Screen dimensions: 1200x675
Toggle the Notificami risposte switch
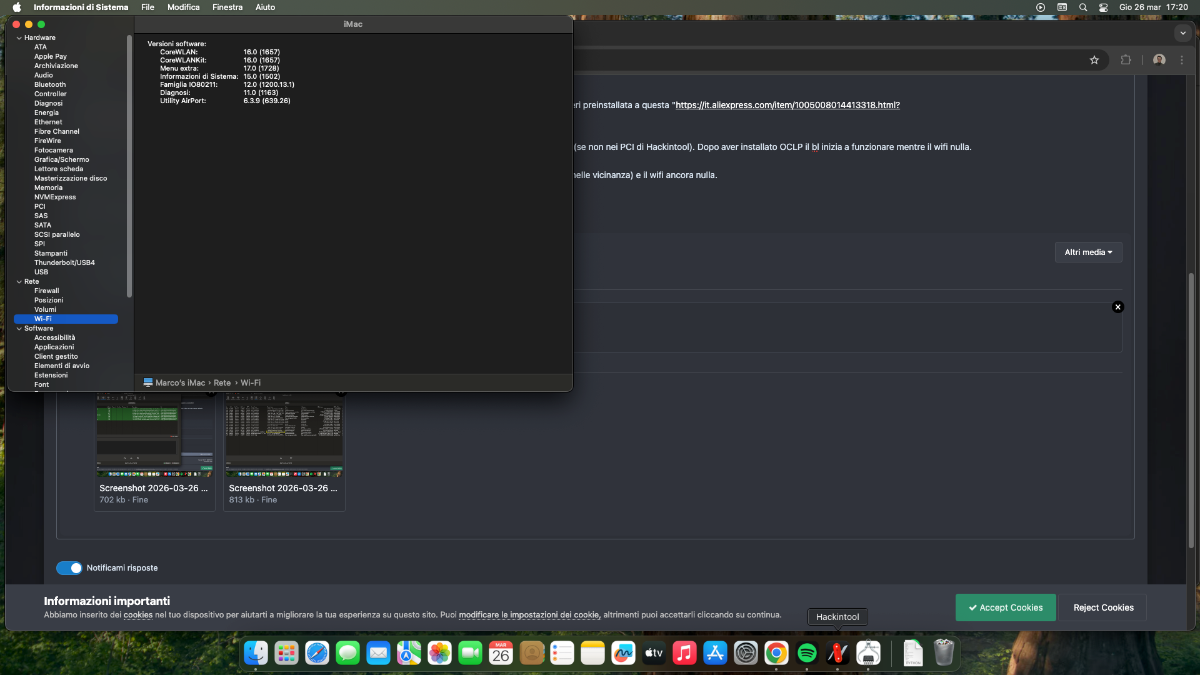pyautogui.click(x=69, y=568)
